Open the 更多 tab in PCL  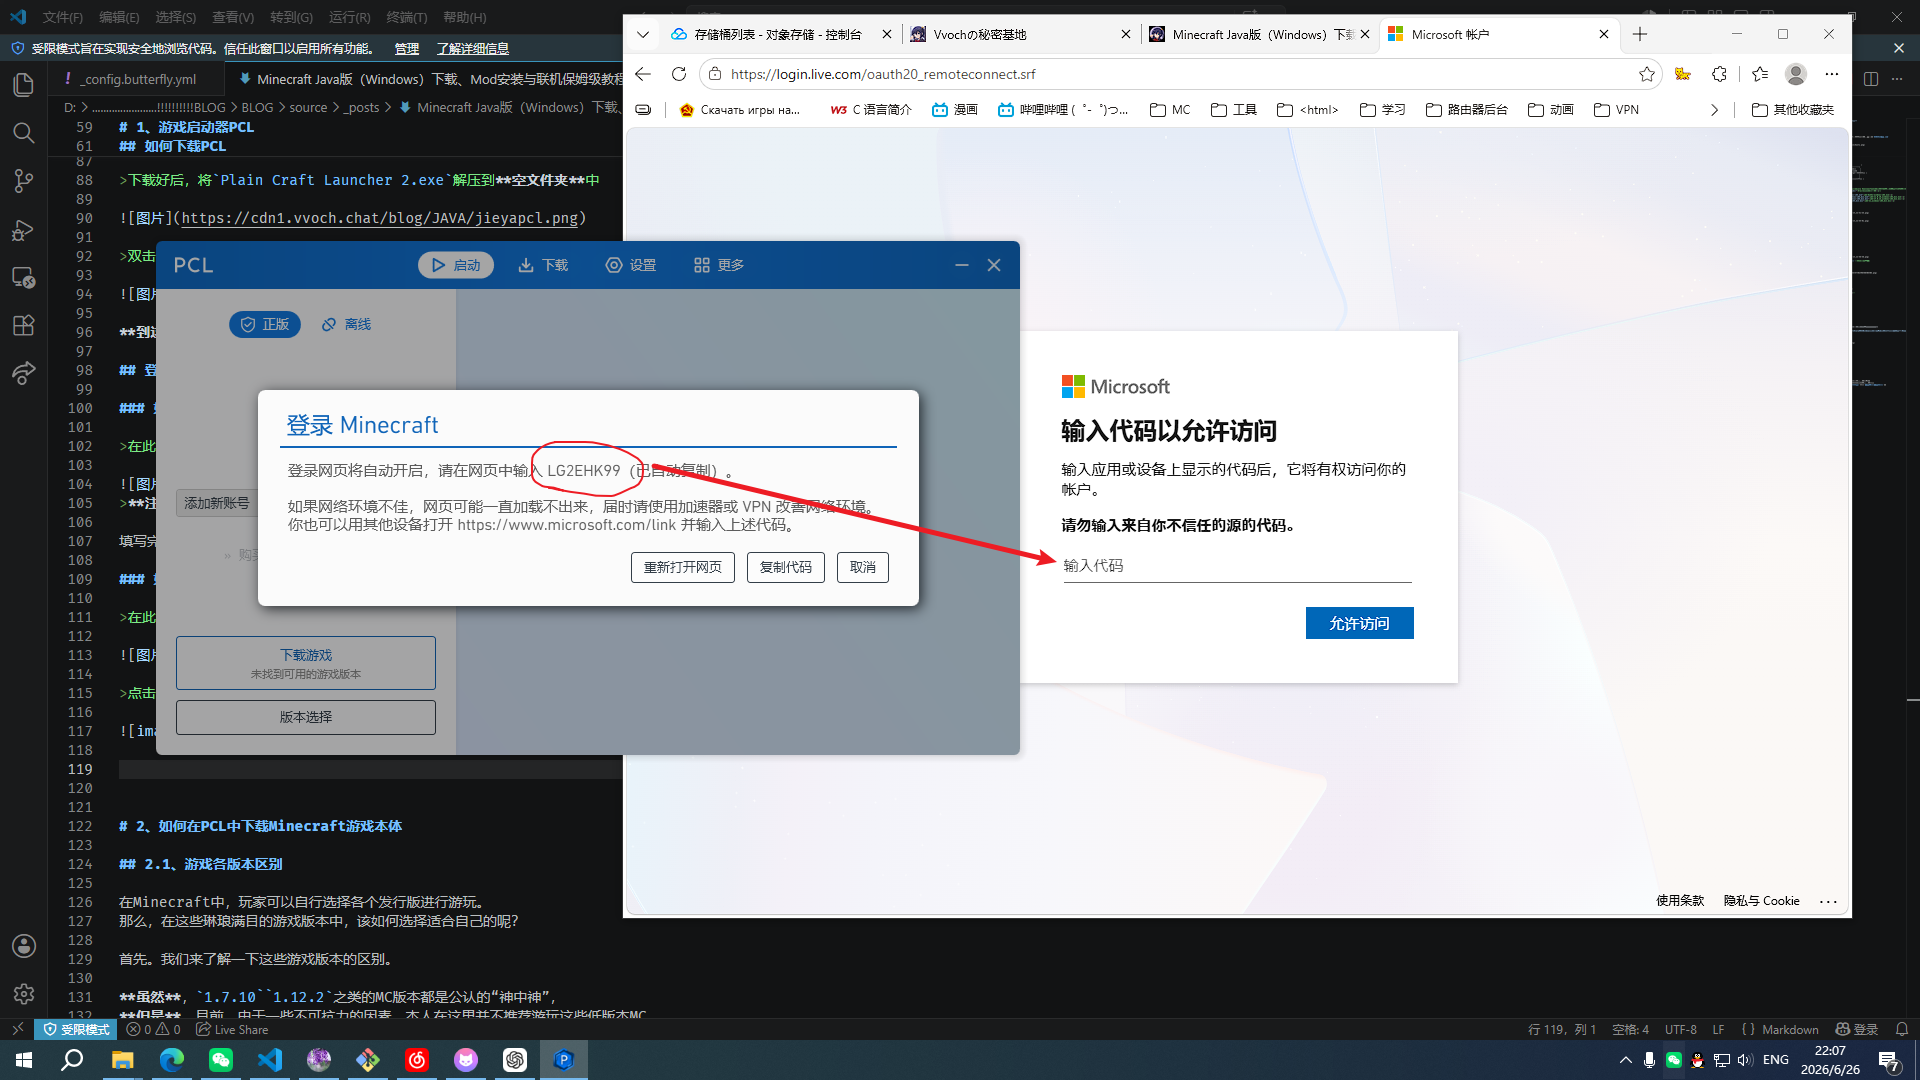pyautogui.click(x=719, y=265)
